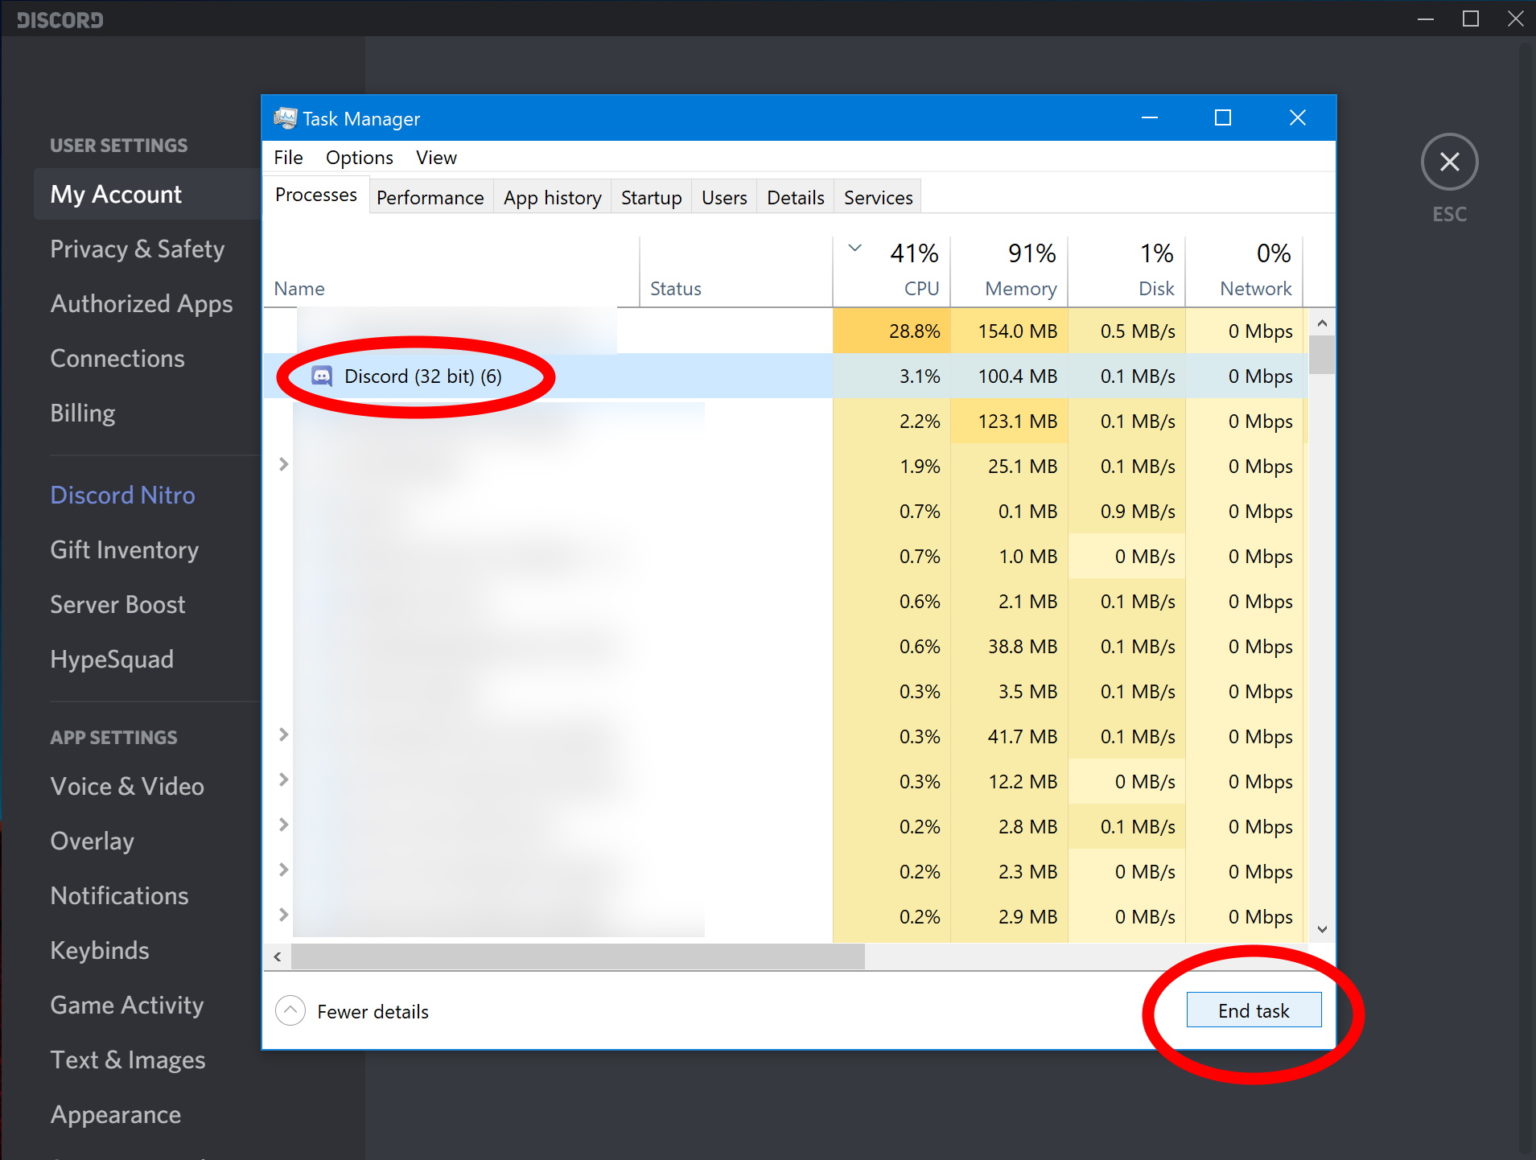Switch to the Performance tab
This screenshot has height=1160, width=1536.
coord(430,197)
